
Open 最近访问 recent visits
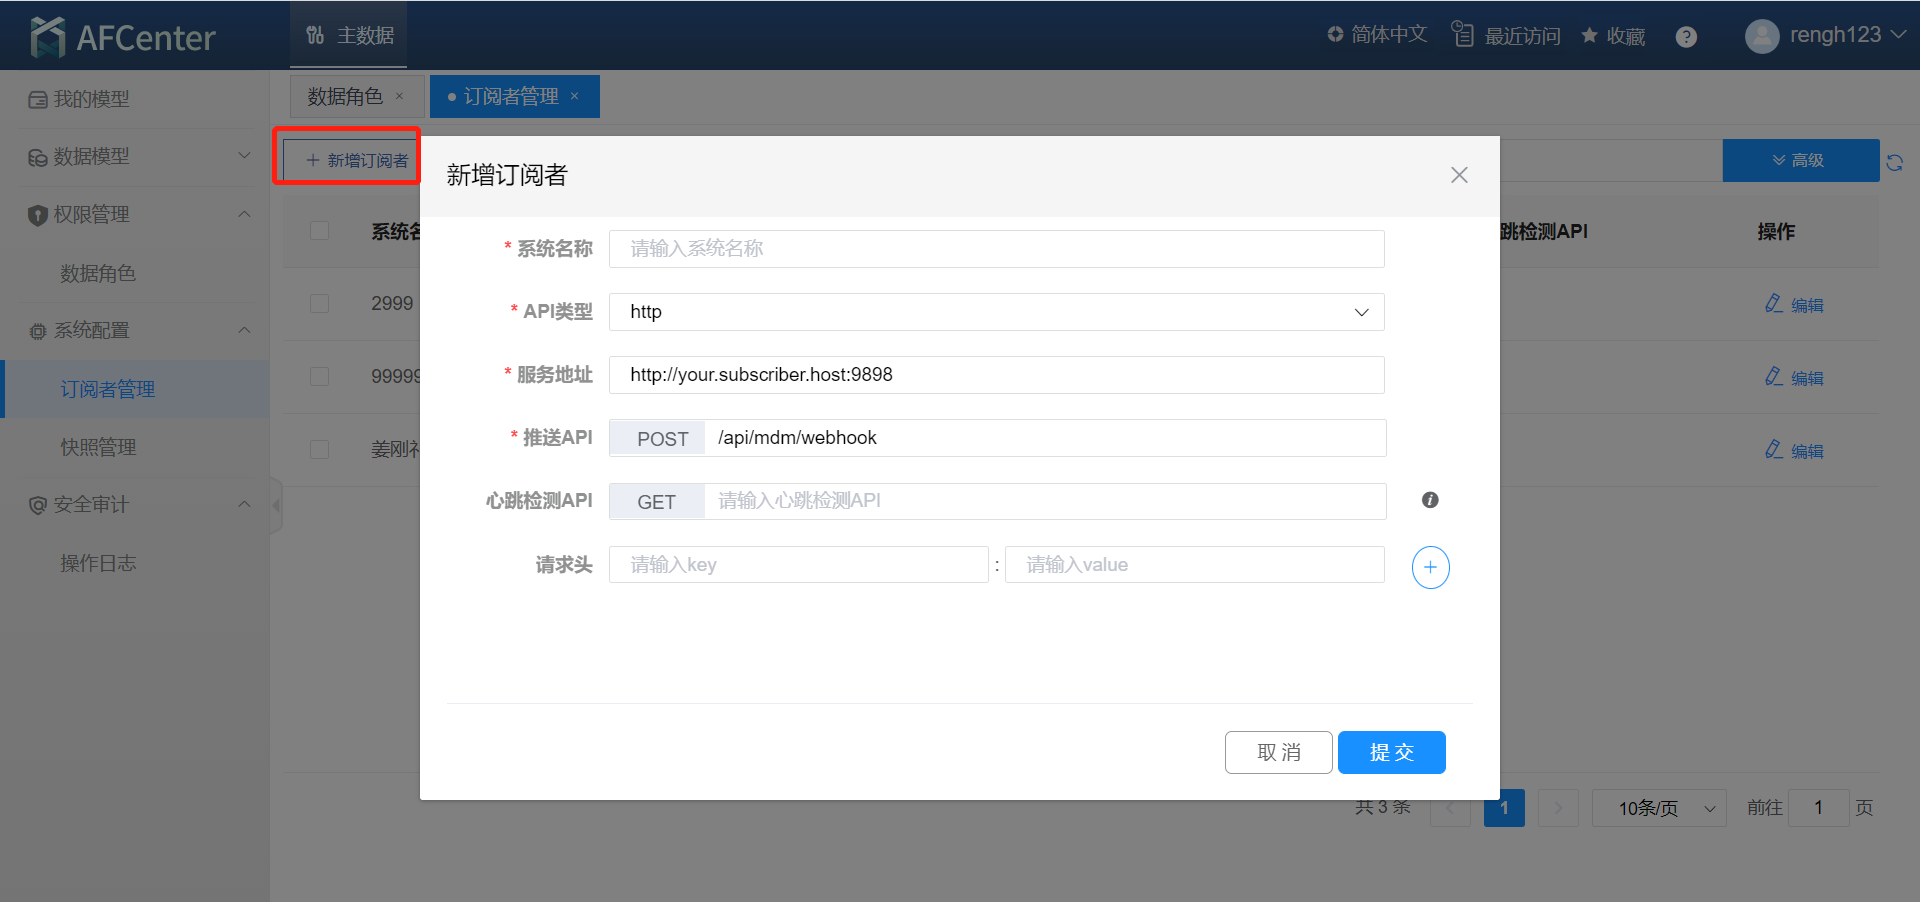(1506, 36)
